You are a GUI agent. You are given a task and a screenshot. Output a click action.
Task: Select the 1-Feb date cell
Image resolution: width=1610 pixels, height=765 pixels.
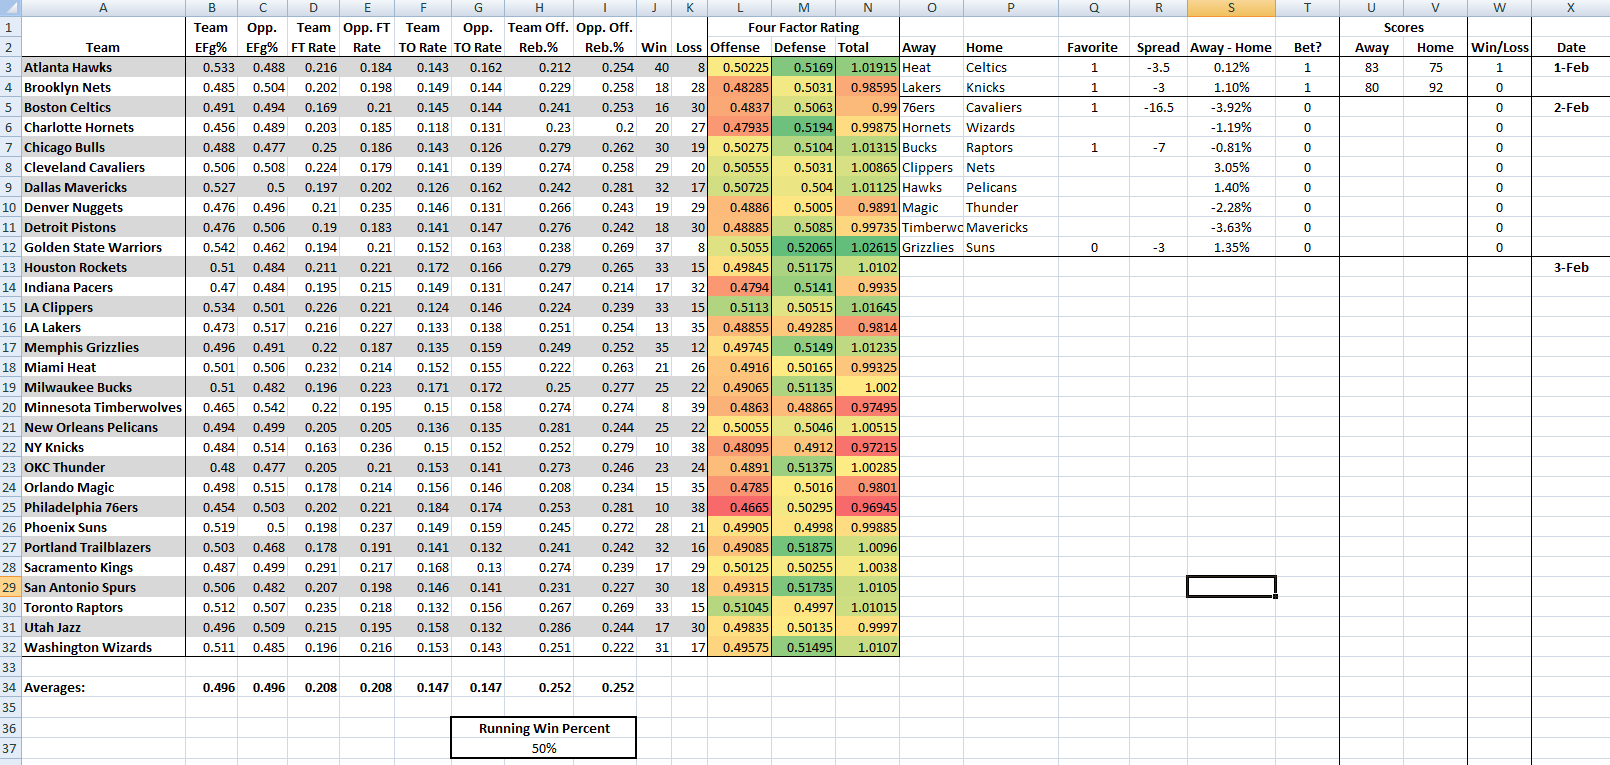pos(1571,67)
